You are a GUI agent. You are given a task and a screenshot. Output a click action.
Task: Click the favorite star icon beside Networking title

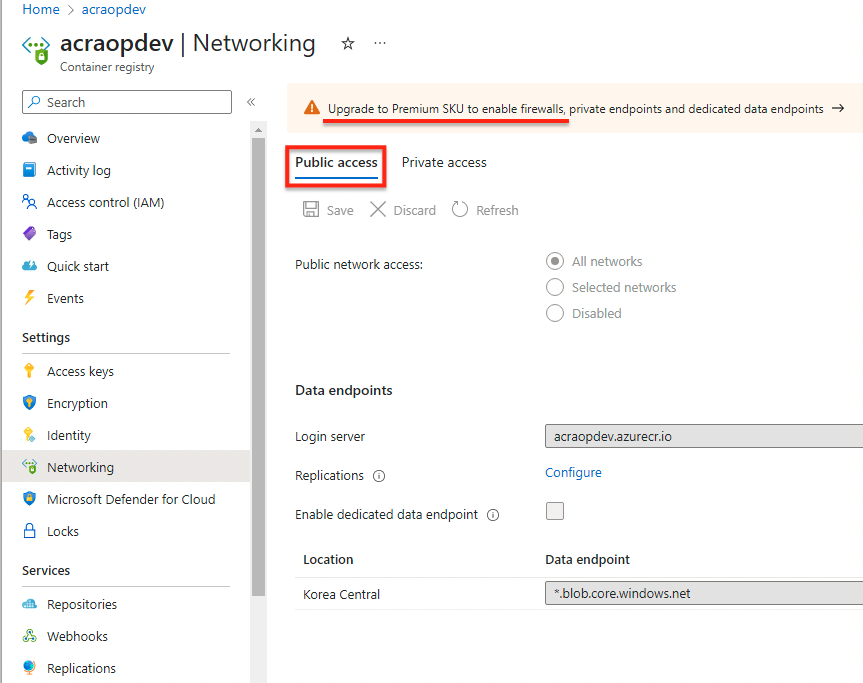click(x=347, y=43)
